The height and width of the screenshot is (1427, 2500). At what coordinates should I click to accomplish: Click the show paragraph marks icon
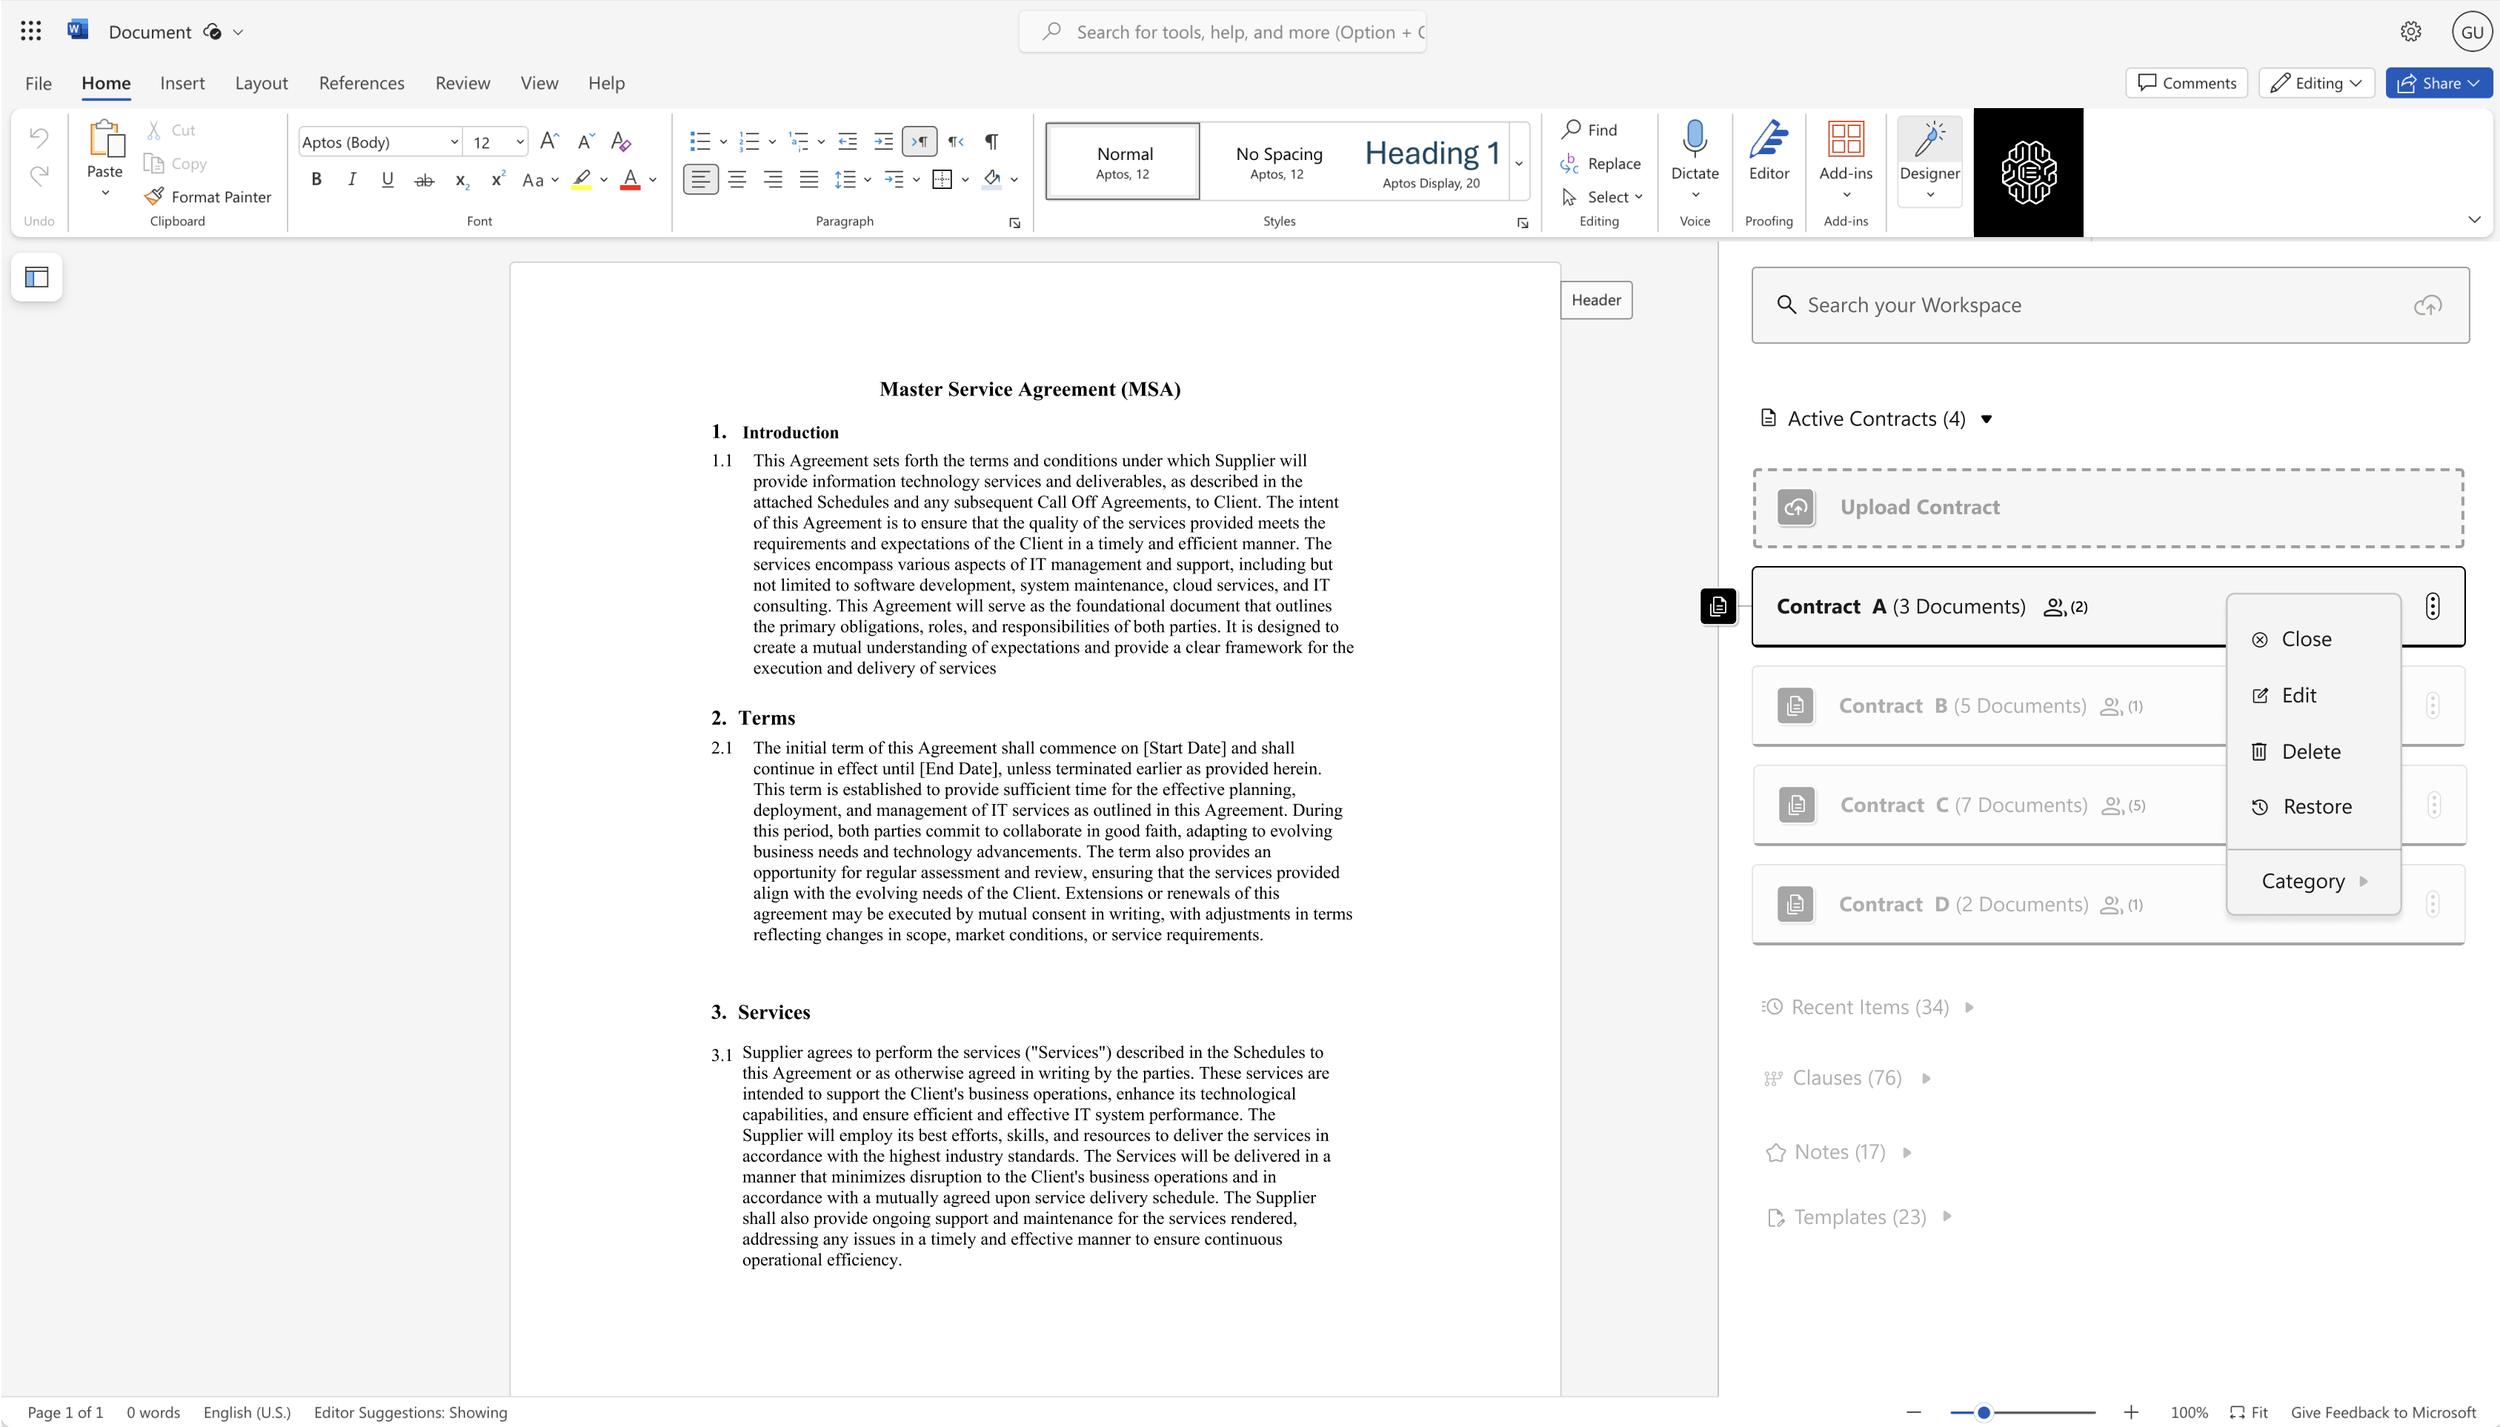[991, 142]
